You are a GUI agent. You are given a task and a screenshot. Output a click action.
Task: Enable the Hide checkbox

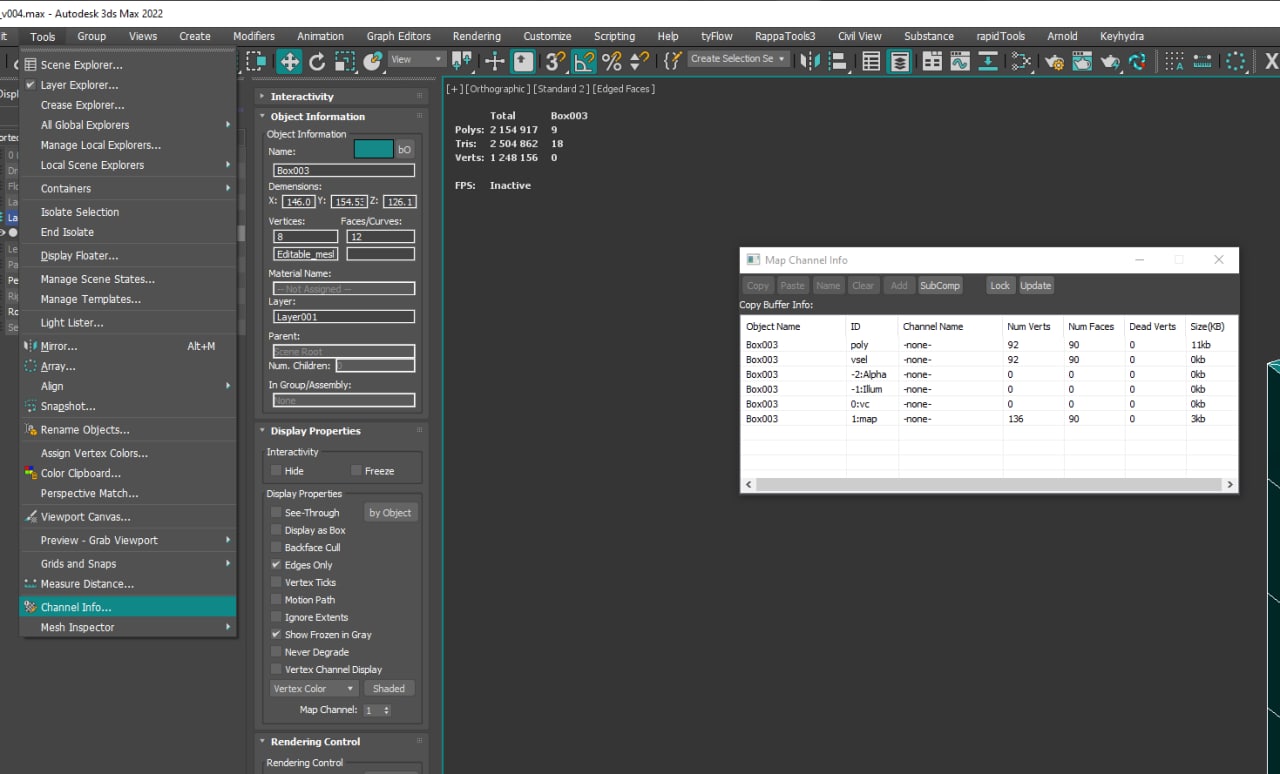click(276, 471)
